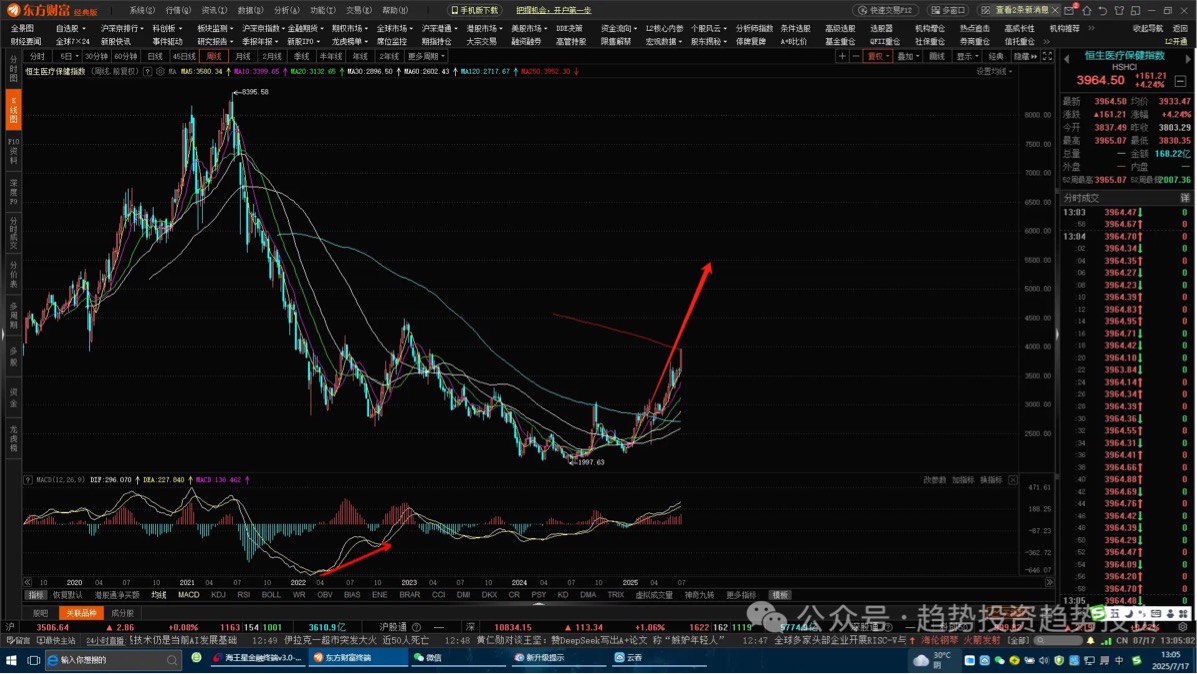Viewport: 1197px width, 674px height.
Task: Open the 手机版下载 mobile download button
Action: (x=475, y=10)
